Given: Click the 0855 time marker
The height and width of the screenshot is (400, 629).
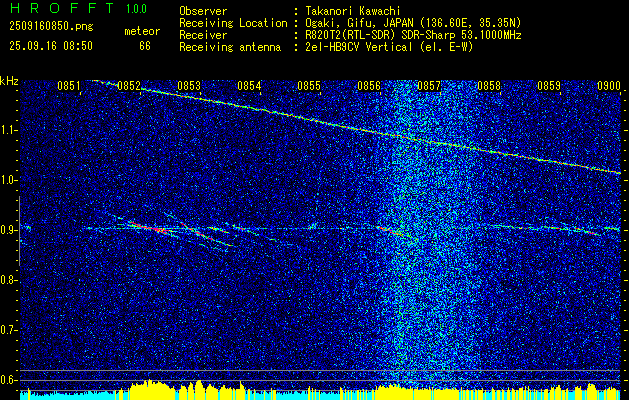Looking at the screenshot, I should click(x=309, y=86).
